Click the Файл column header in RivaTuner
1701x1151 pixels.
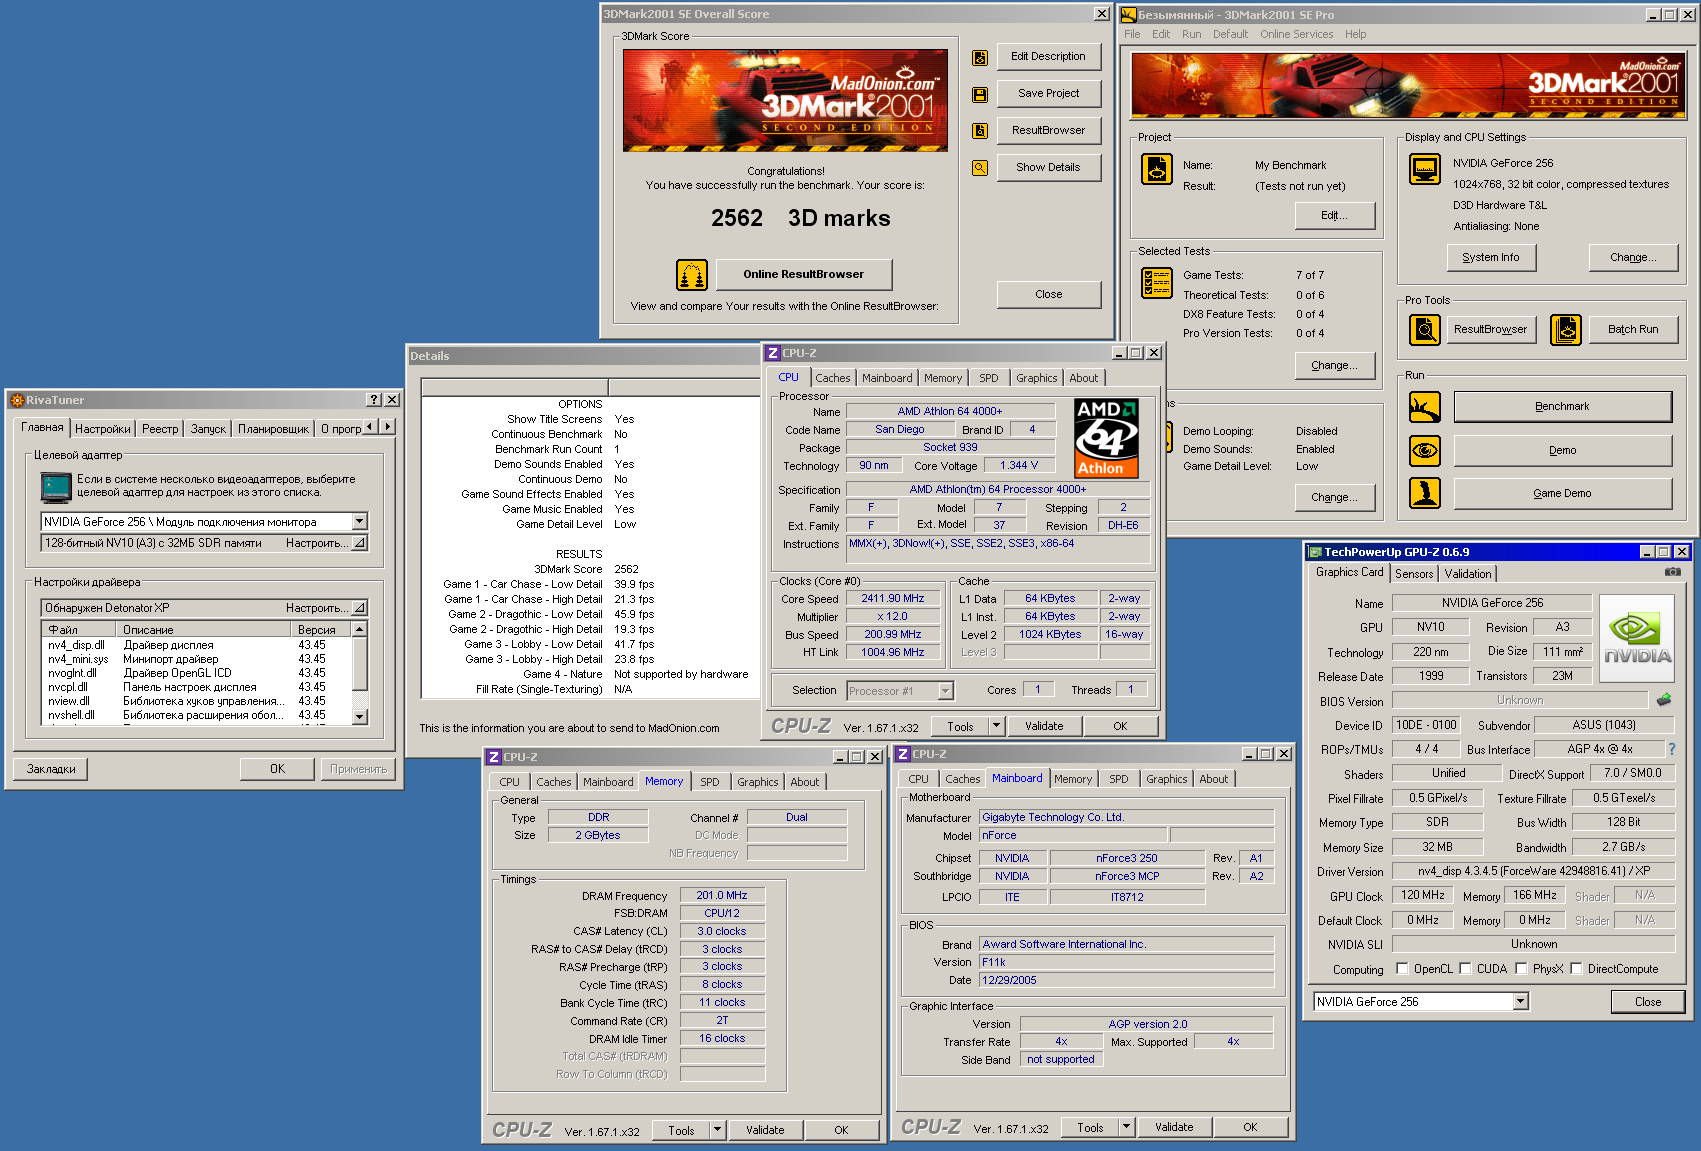coord(79,630)
